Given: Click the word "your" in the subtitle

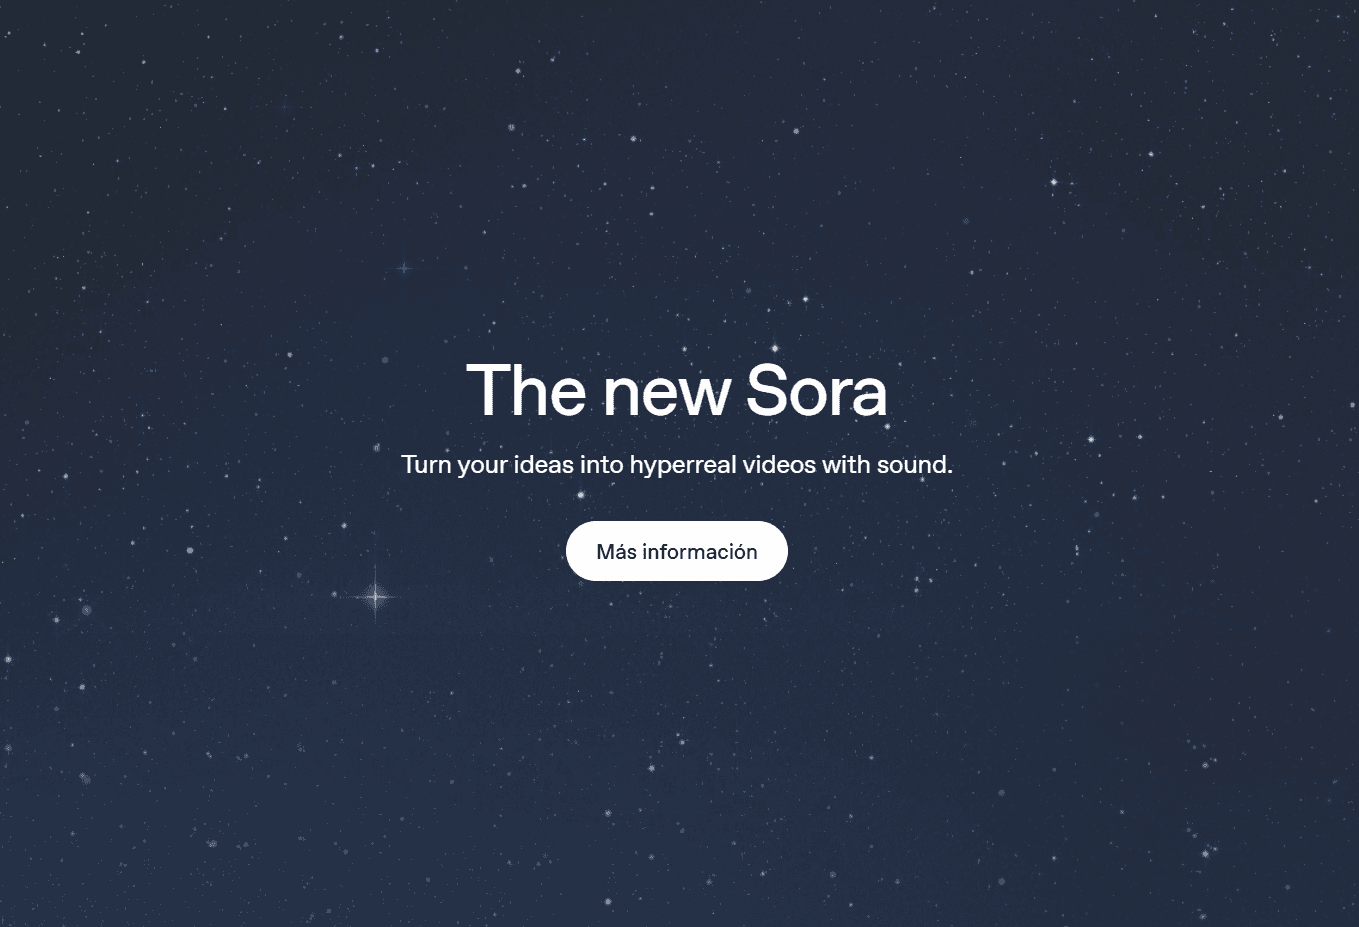Looking at the screenshot, I should [483, 467].
